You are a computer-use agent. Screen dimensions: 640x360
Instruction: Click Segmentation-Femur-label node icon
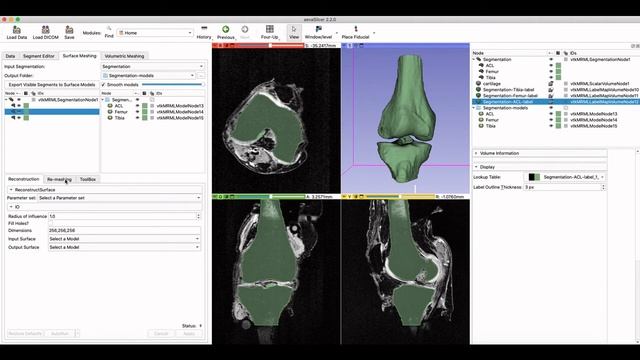(478, 96)
